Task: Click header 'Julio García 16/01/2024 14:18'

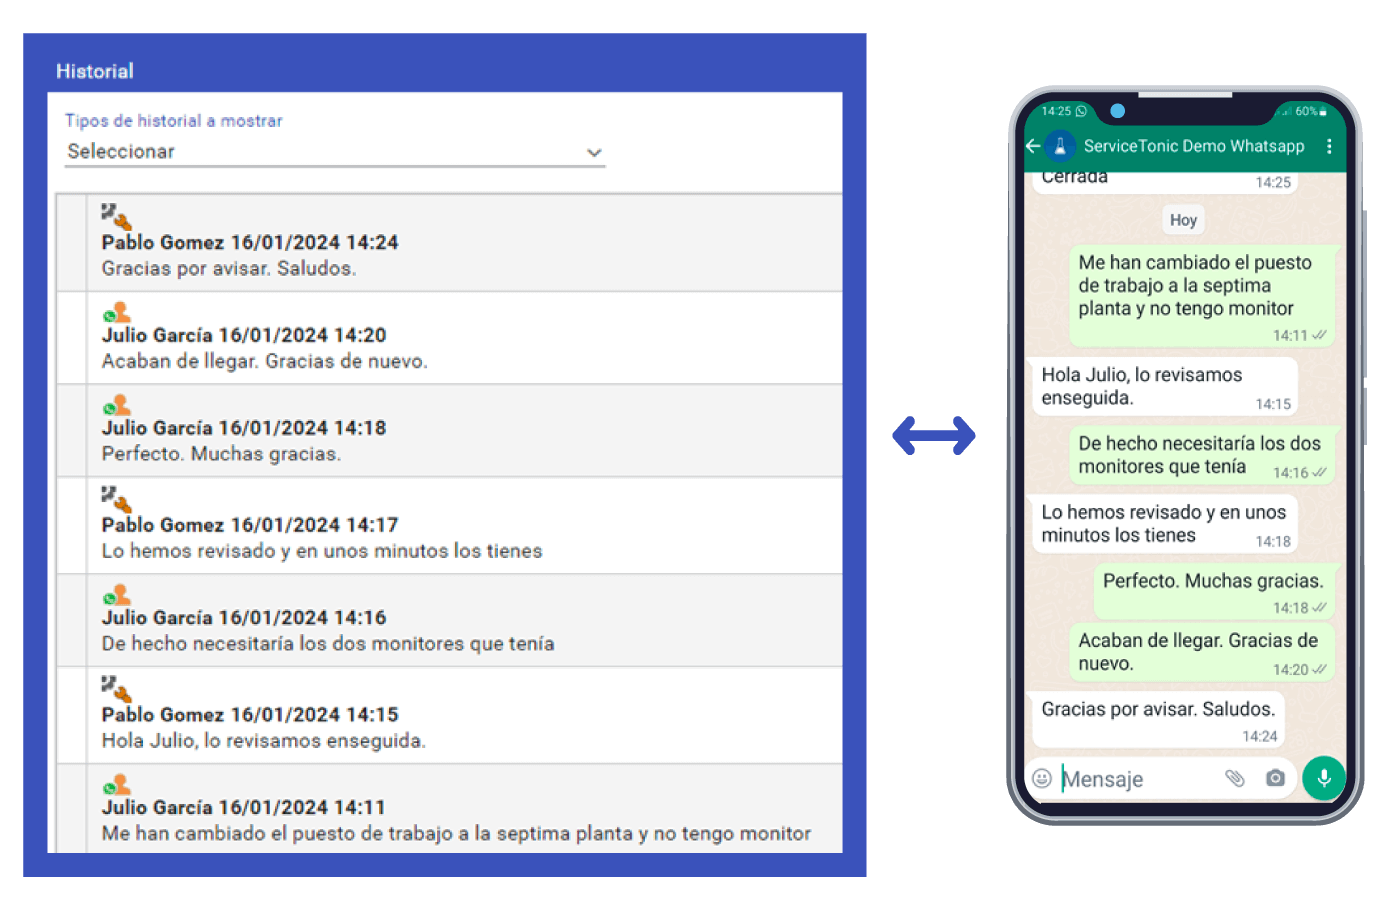Action: [x=244, y=428]
